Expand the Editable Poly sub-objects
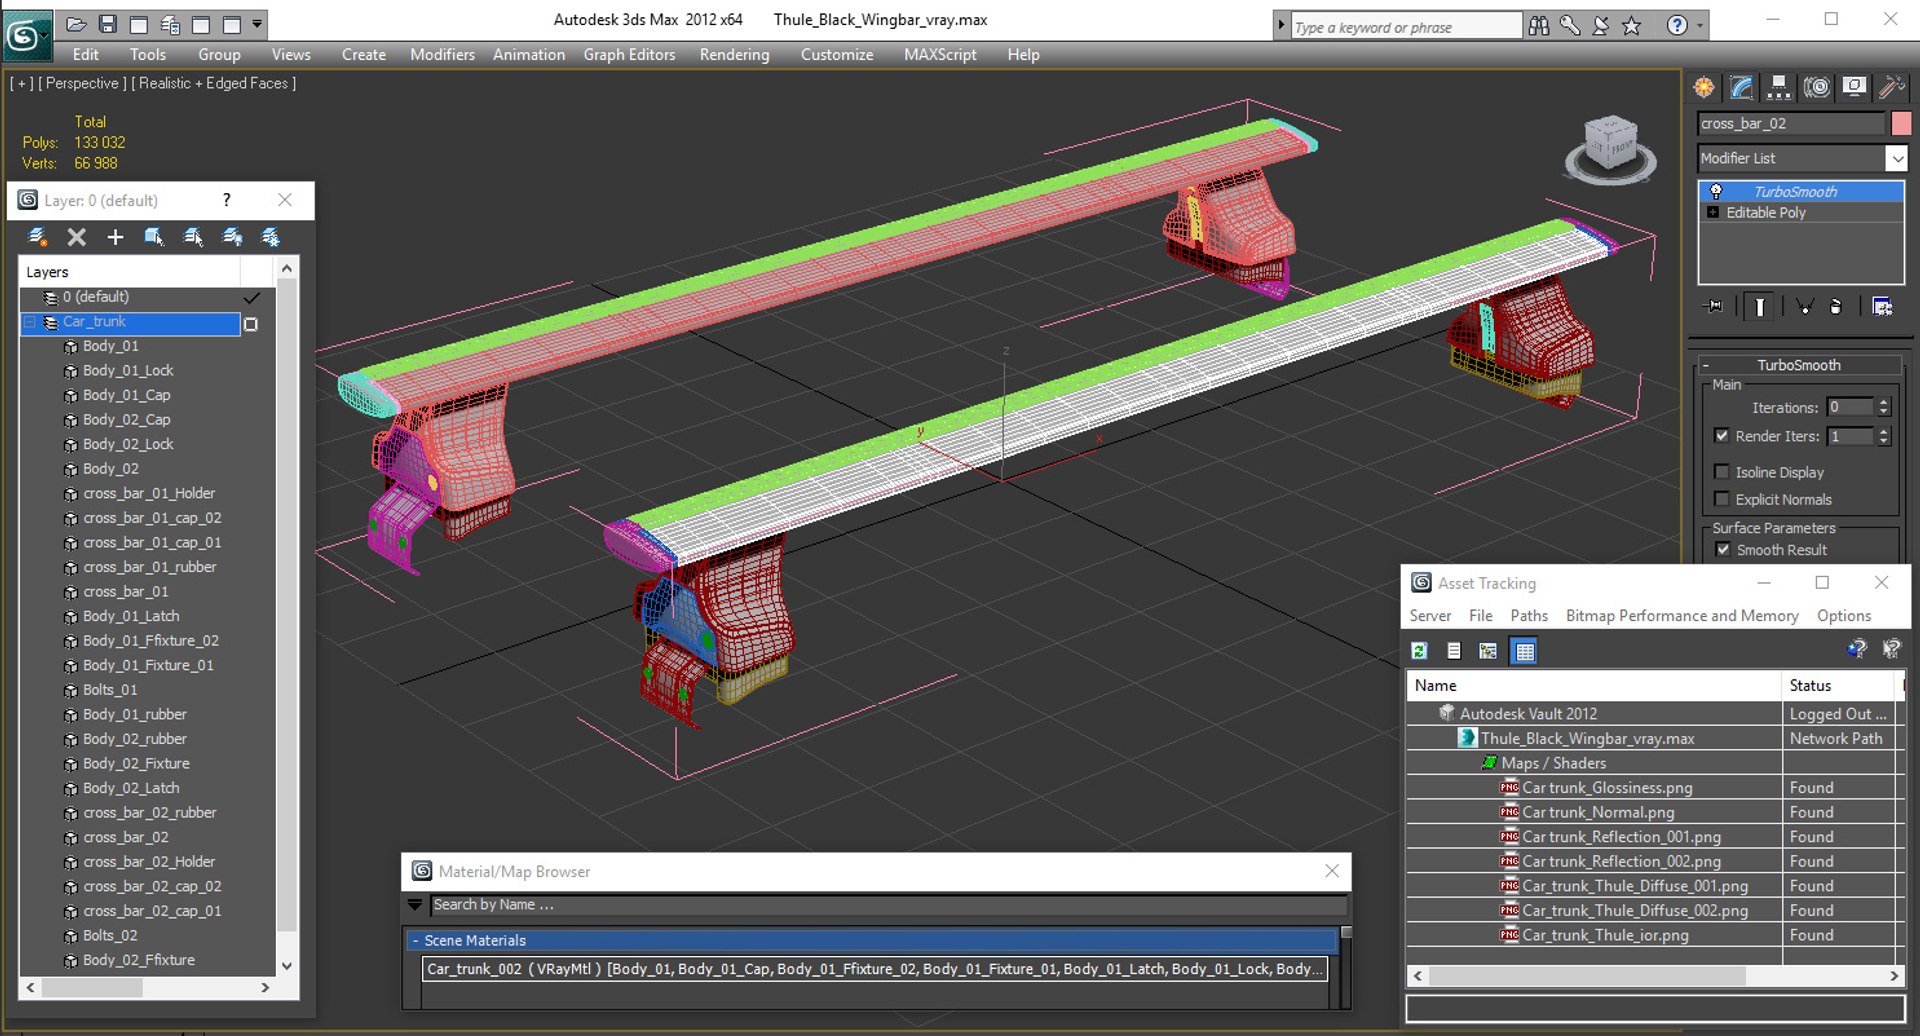 (1713, 212)
